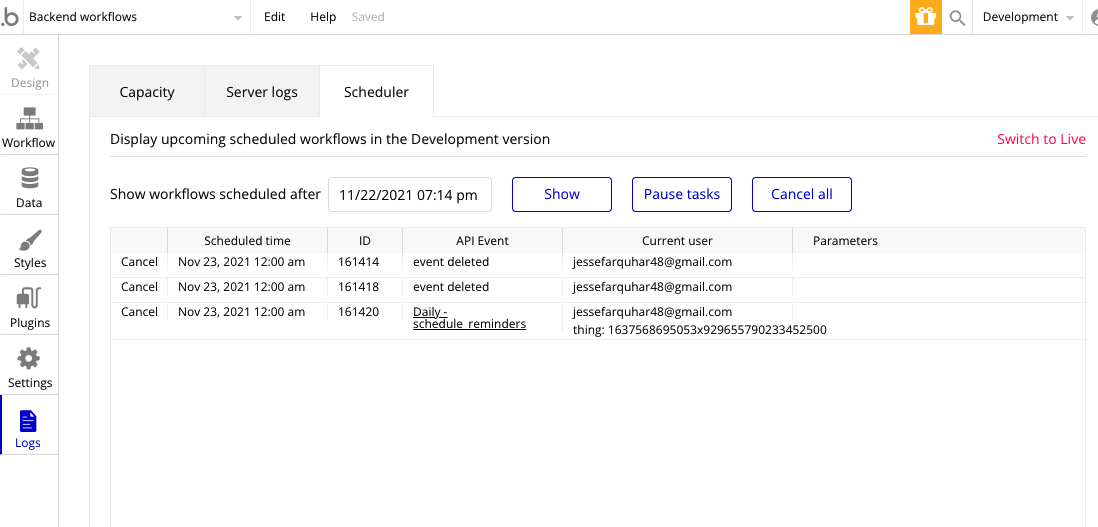Click the Cancel all button
The image size is (1098, 527).
pyautogui.click(x=801, y=194)
